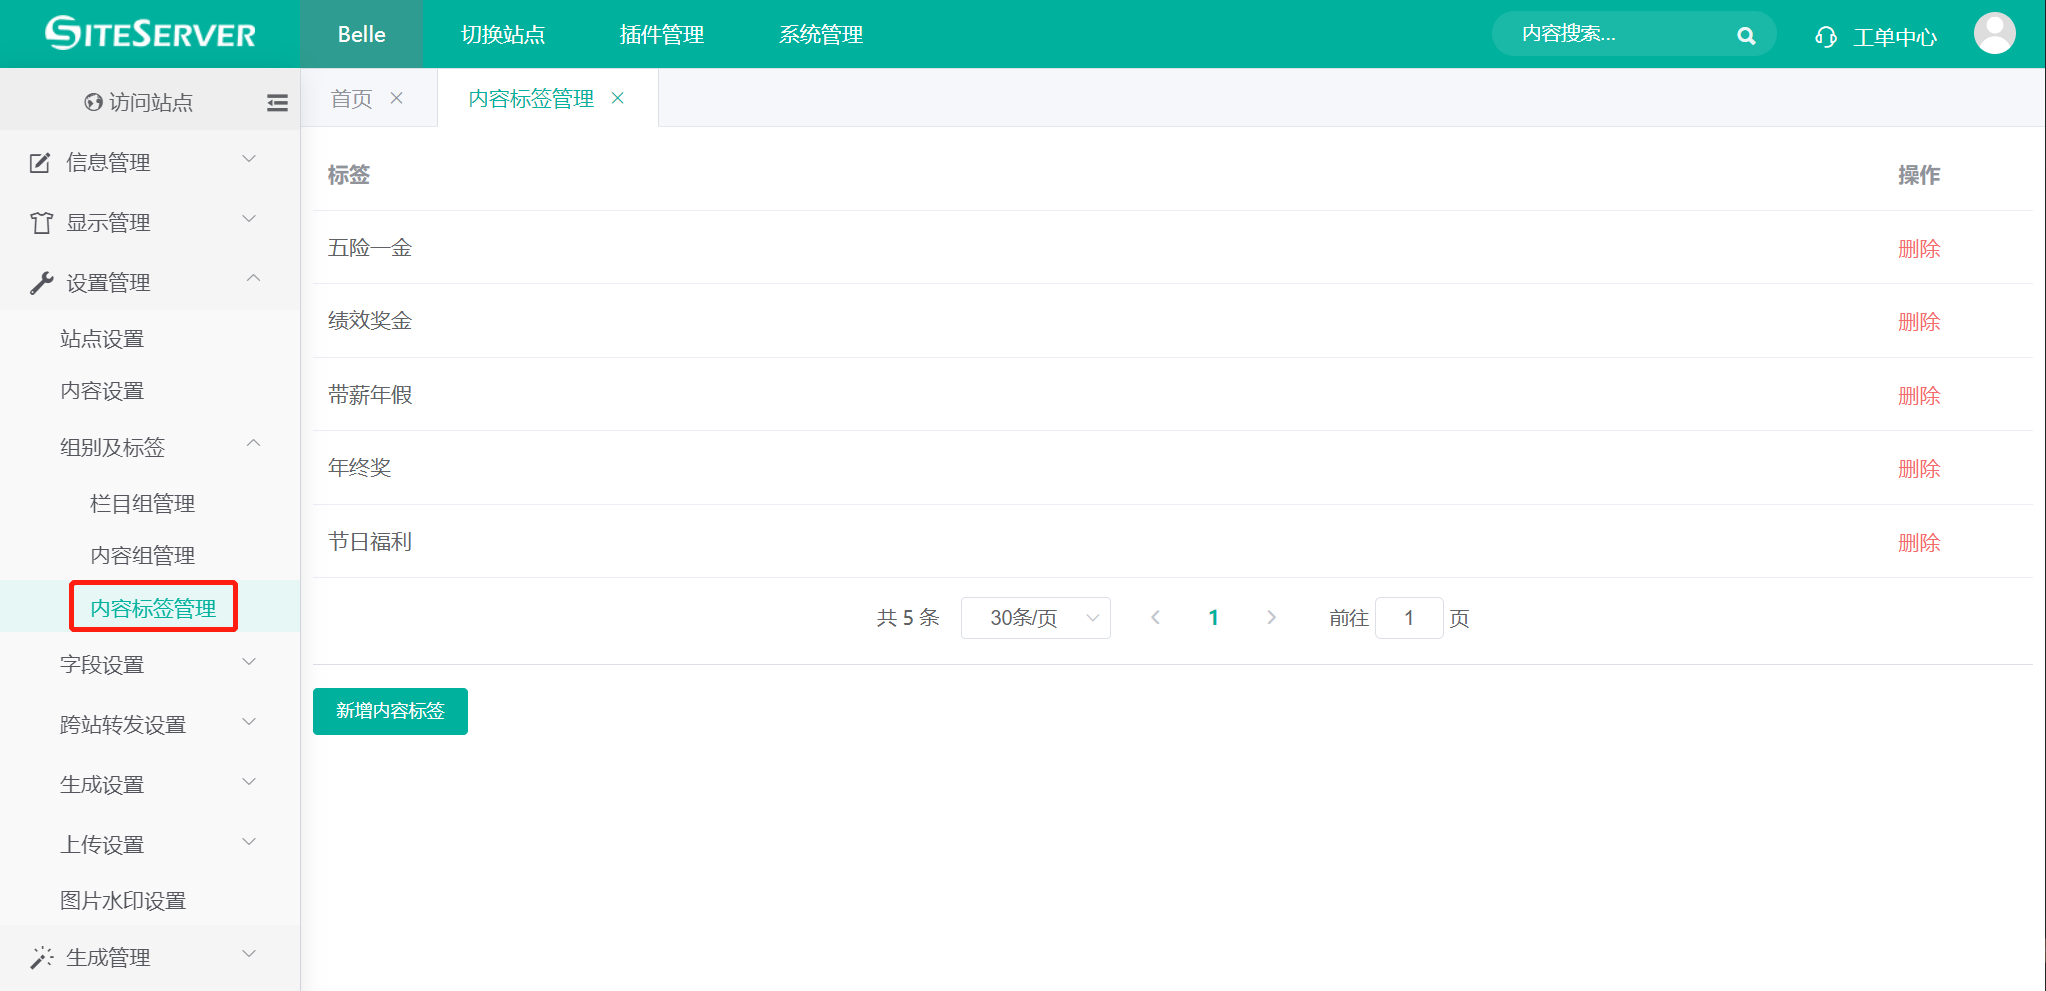Click the page number input field

(1409, 617)
